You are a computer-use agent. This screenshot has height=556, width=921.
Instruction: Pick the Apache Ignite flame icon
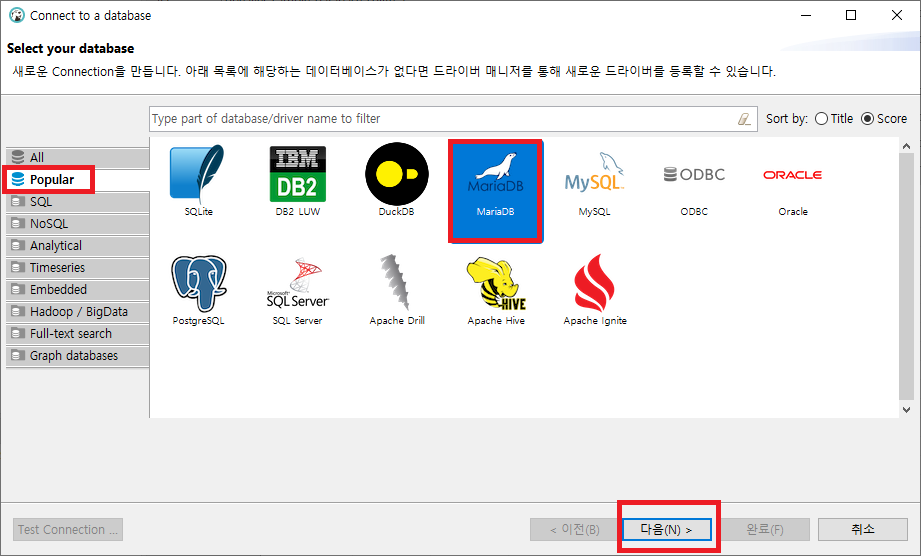[594, 282]
